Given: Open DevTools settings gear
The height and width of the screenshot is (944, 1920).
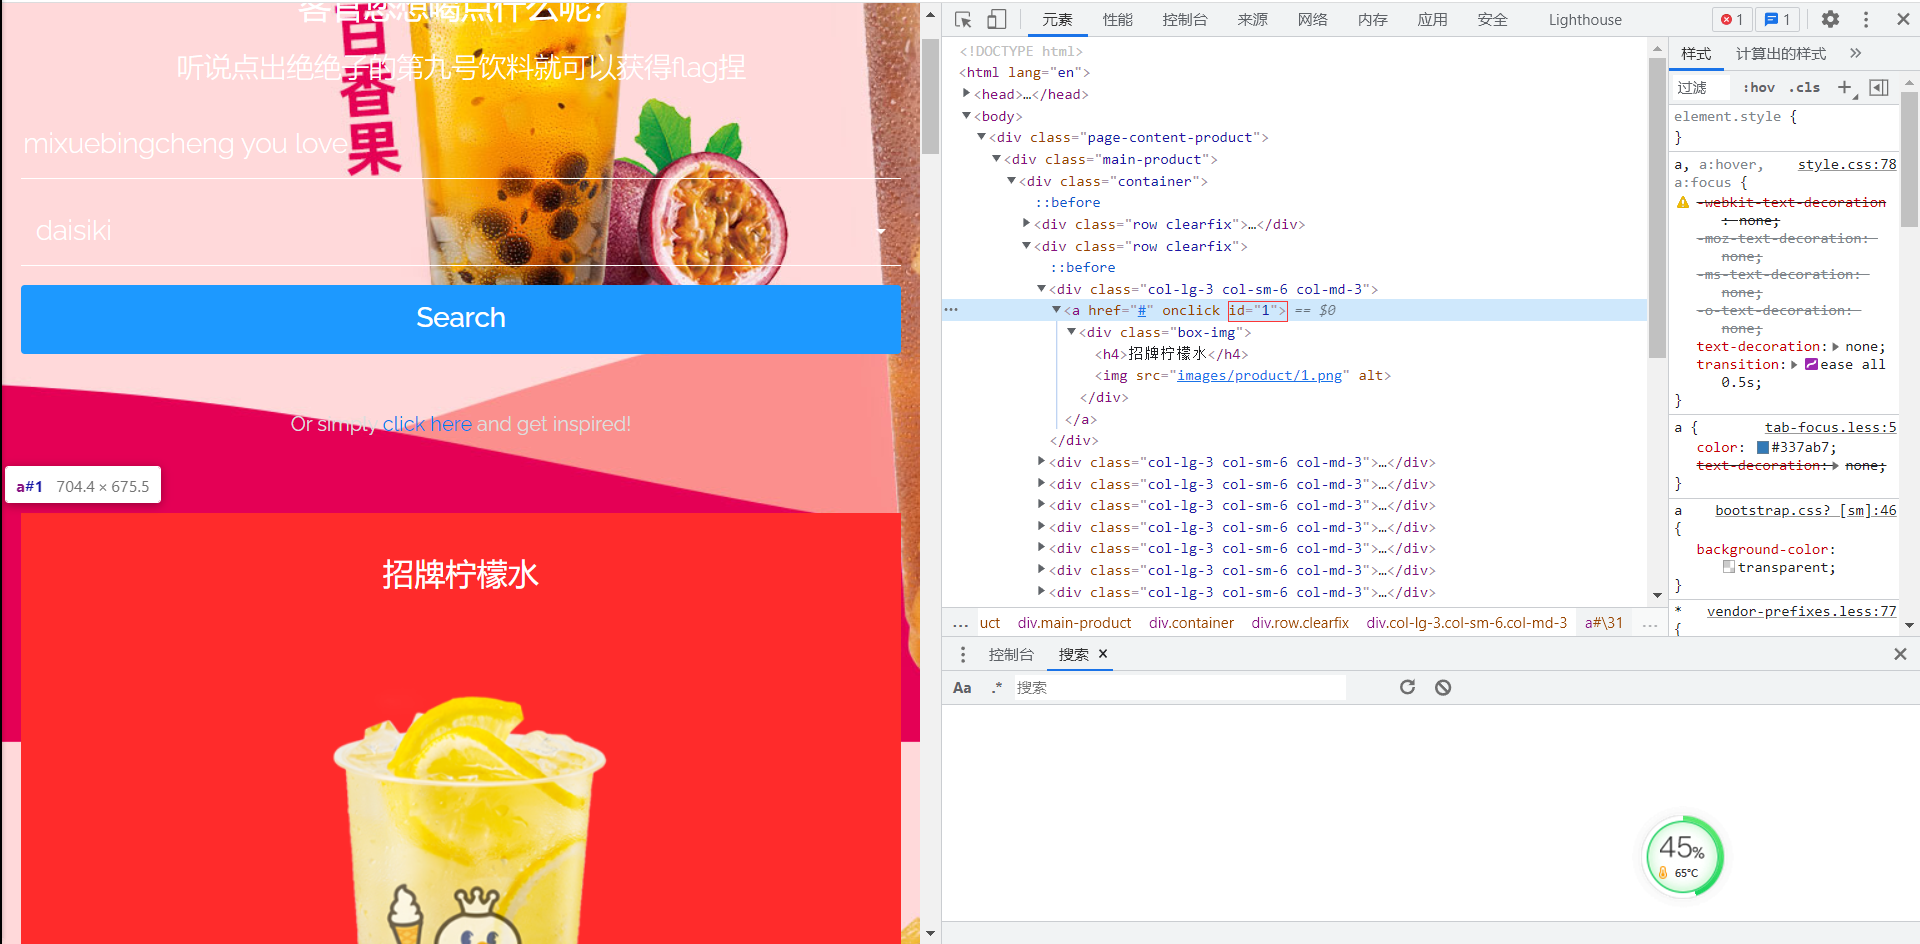Looking at the screenshot, I should tap(1830, 19).
